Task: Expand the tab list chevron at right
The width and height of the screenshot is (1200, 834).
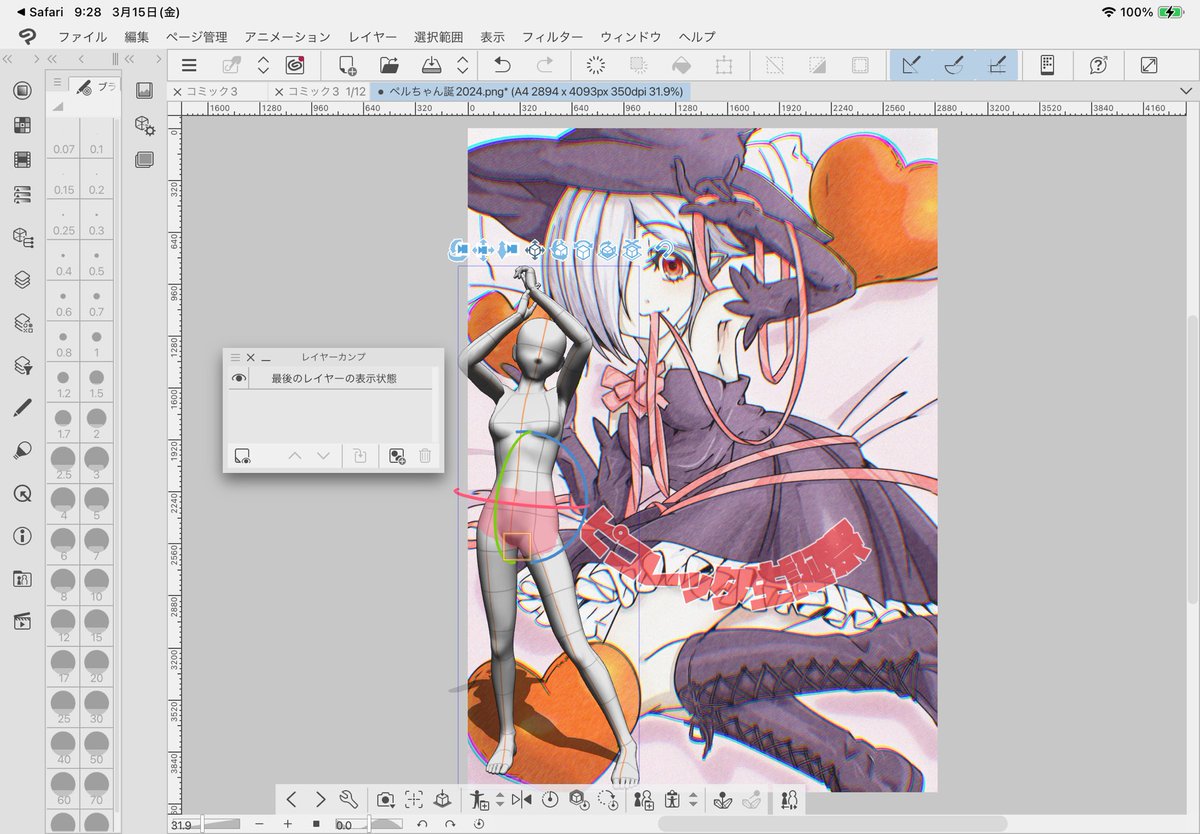Action: click(1186, 91)
